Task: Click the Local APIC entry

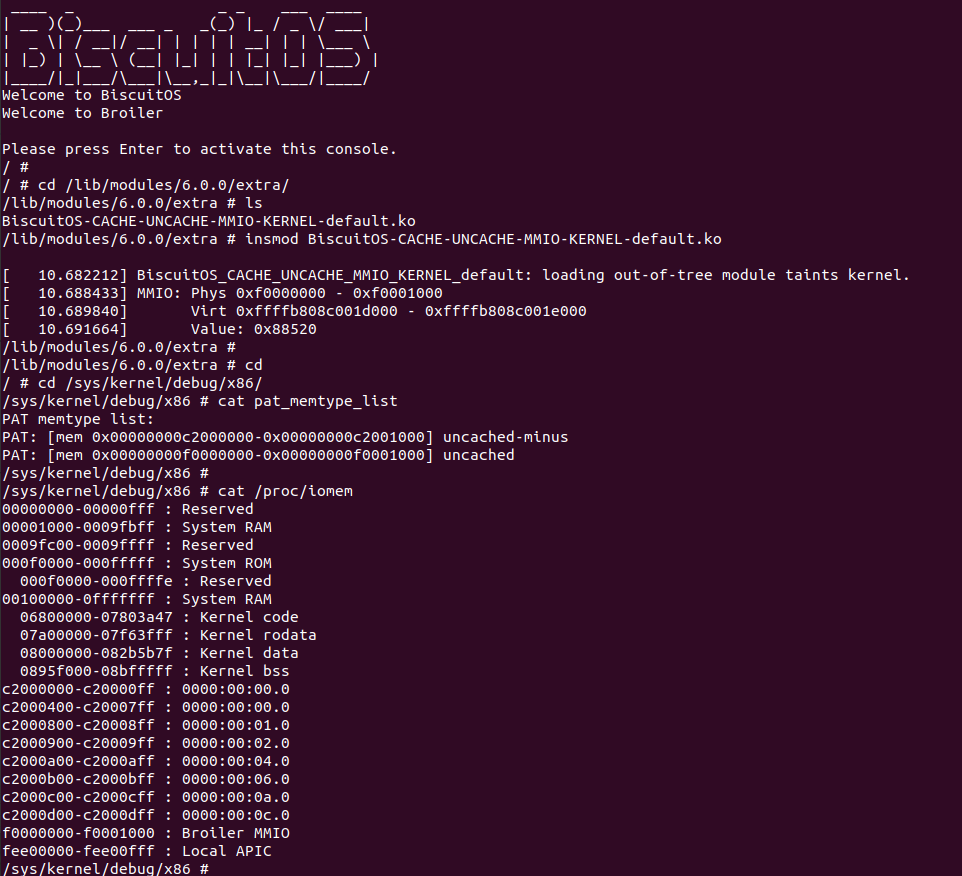Action: tap(136, 851)
